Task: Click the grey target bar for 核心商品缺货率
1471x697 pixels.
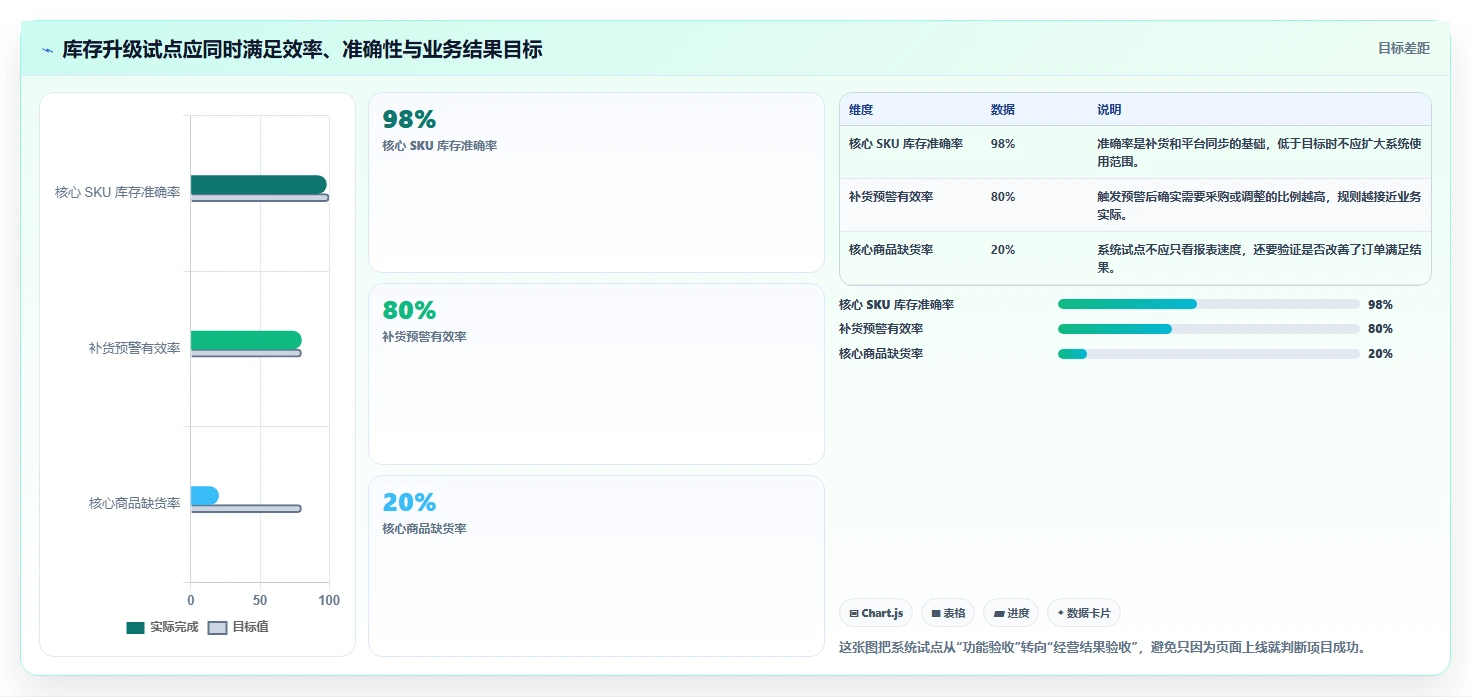Action: (246, 509)
